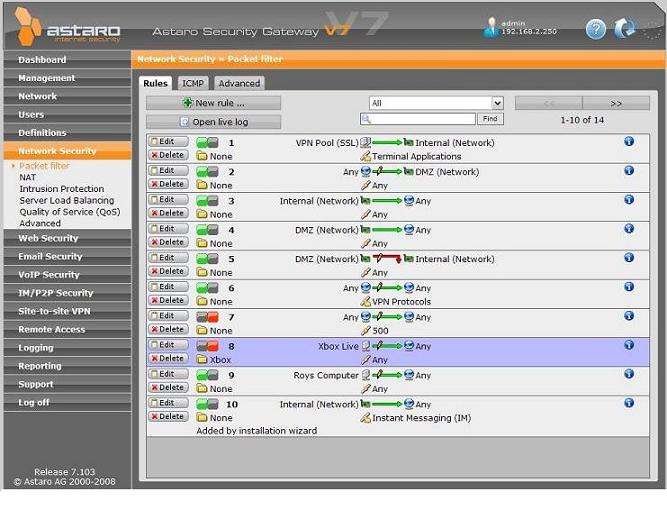Viewport: 667px width, 519px height.
Task: Expand the Web Security menu section
Action: [48, 238]
